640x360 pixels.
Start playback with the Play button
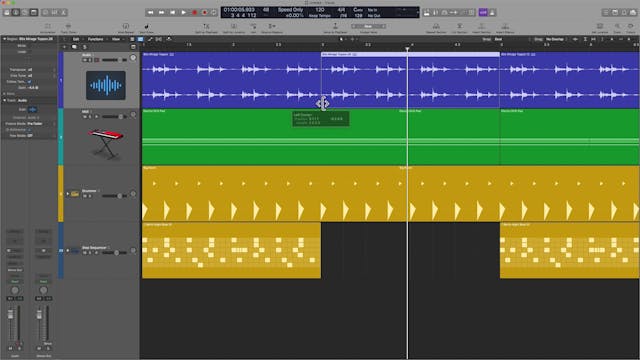click(184, 13)
